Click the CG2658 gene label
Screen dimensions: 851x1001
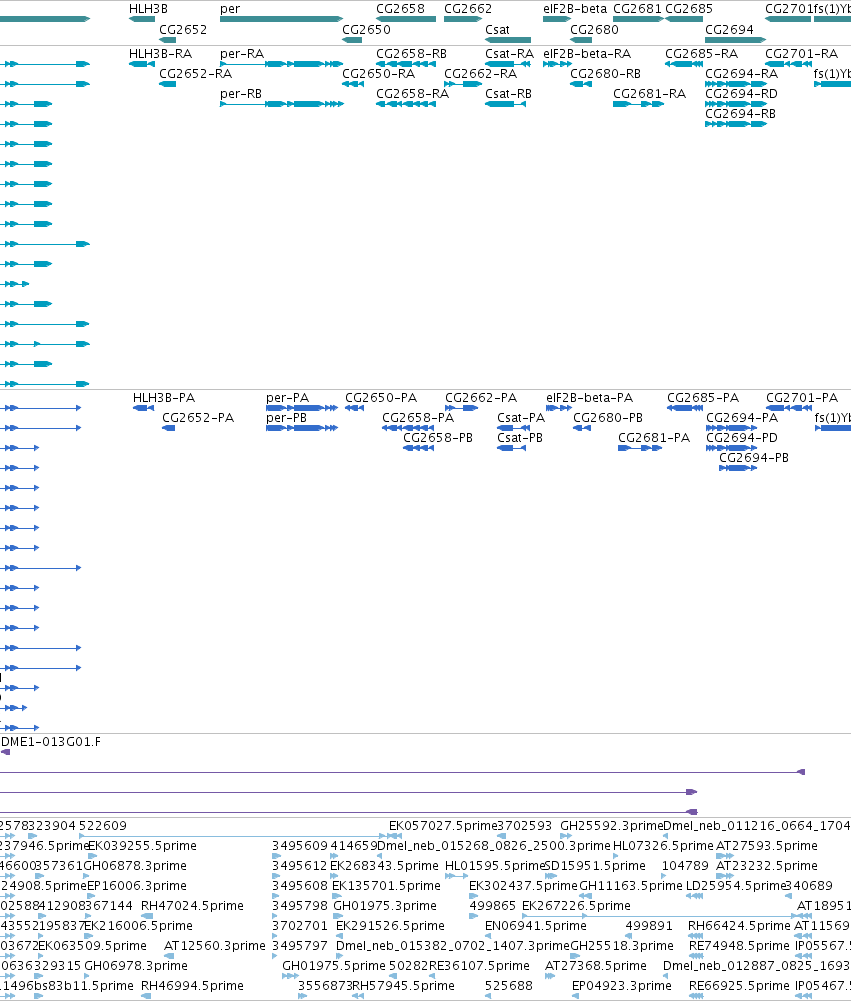(x=400, y=9)
